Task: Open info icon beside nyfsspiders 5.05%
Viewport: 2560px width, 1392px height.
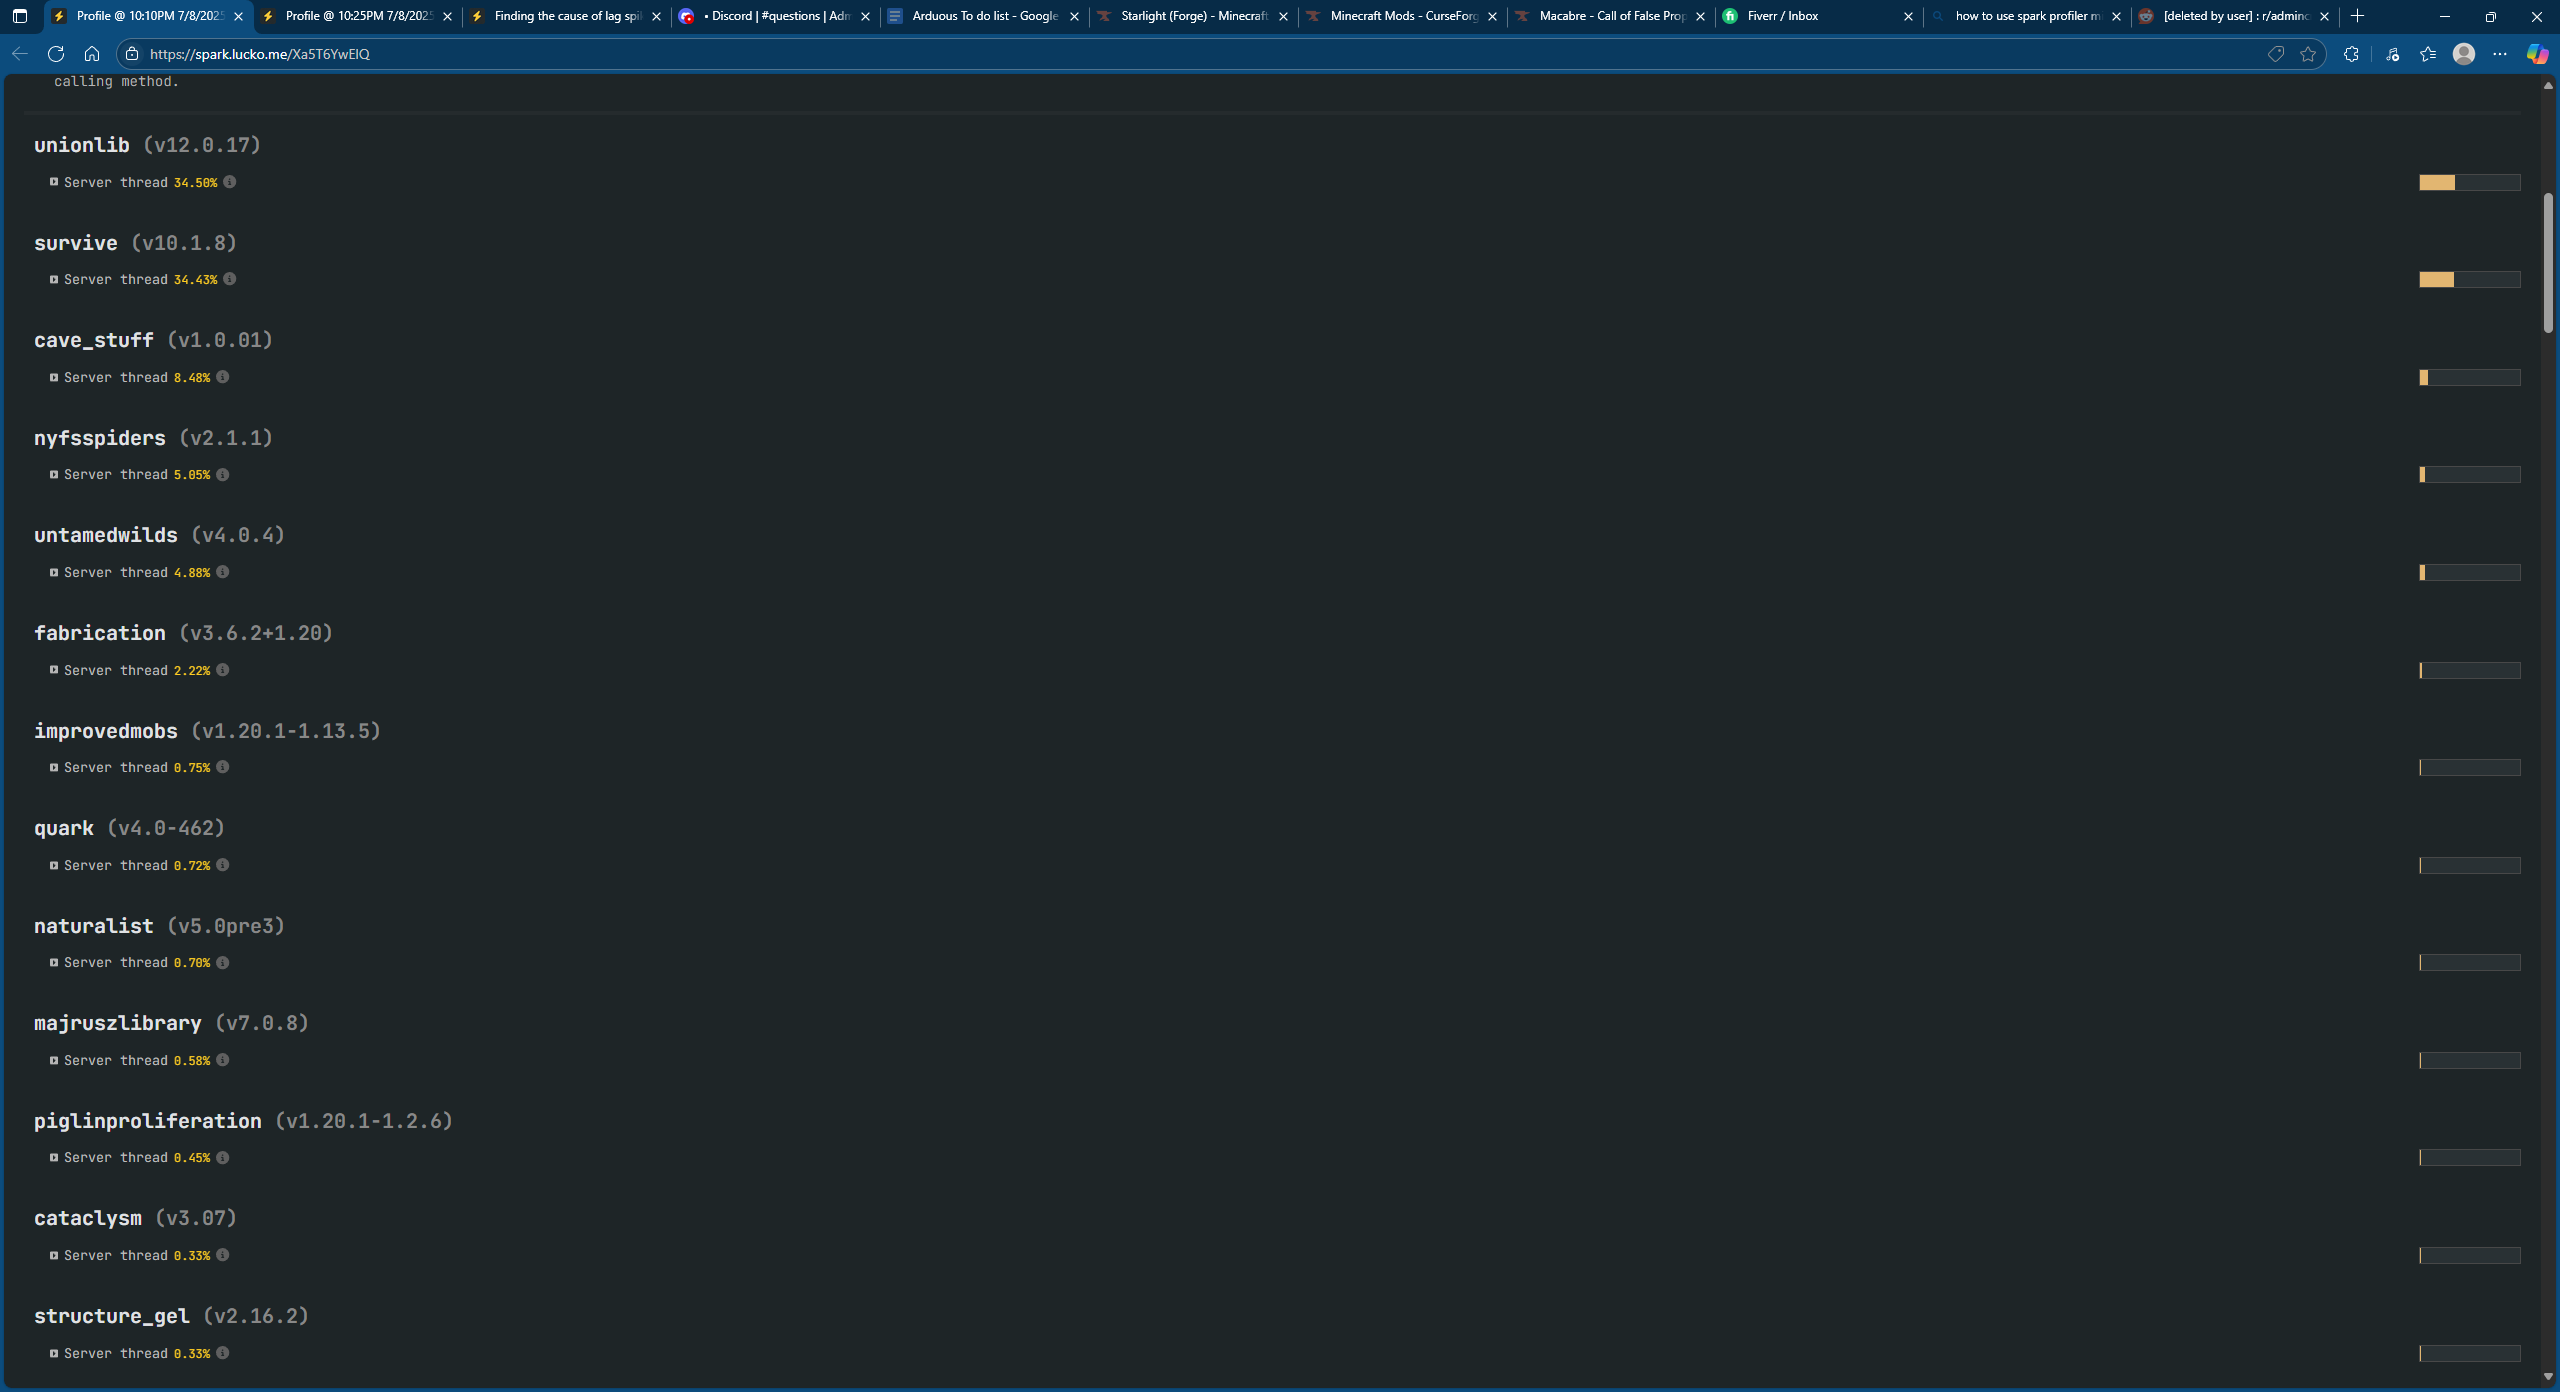Action: coord(223,475)
